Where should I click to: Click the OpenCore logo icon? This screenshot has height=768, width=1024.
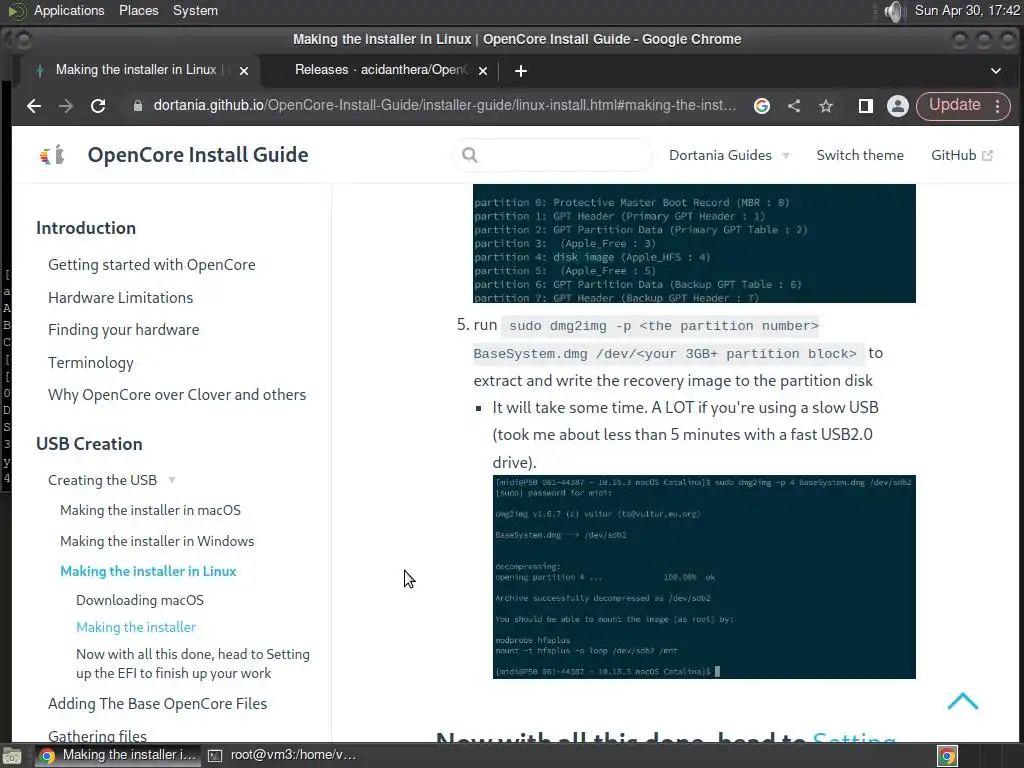pos(52,155)
